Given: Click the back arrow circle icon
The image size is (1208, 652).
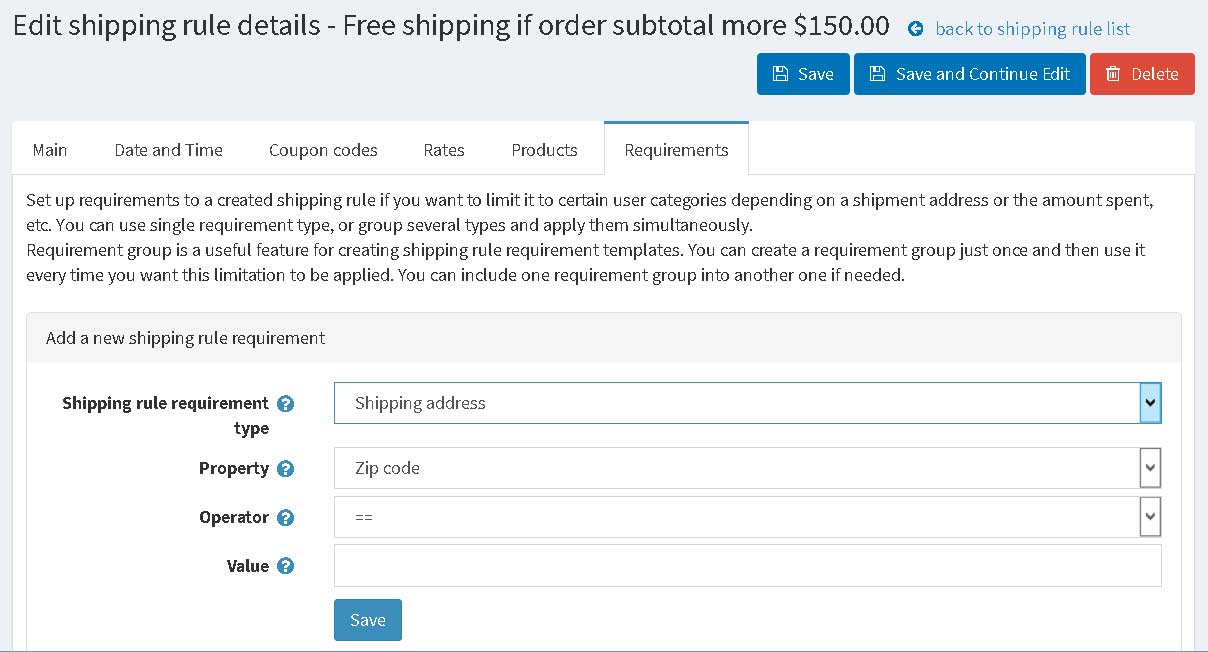Looking at the screenshot, I should coord(915,29).
